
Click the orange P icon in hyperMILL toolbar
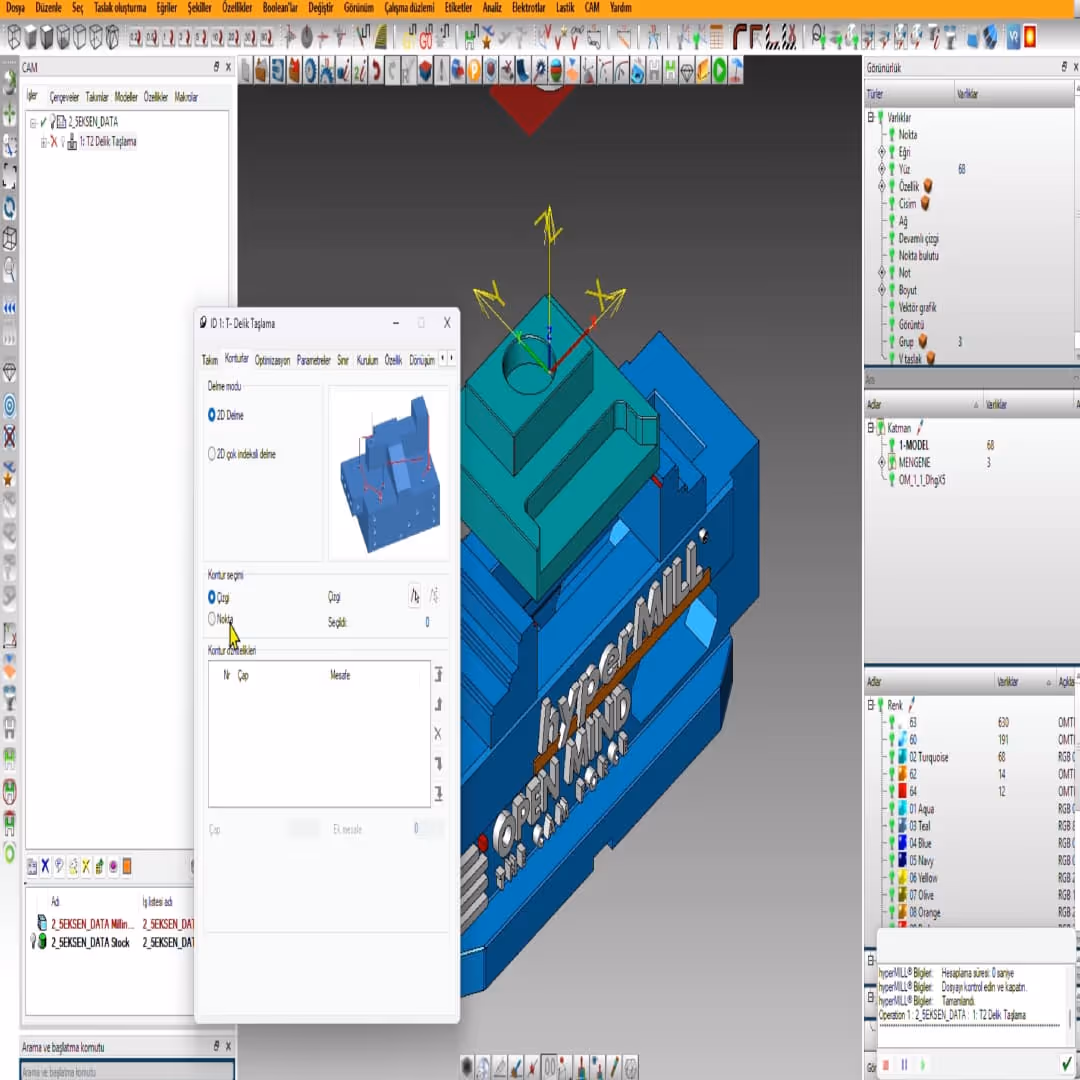tap(474, 71)
